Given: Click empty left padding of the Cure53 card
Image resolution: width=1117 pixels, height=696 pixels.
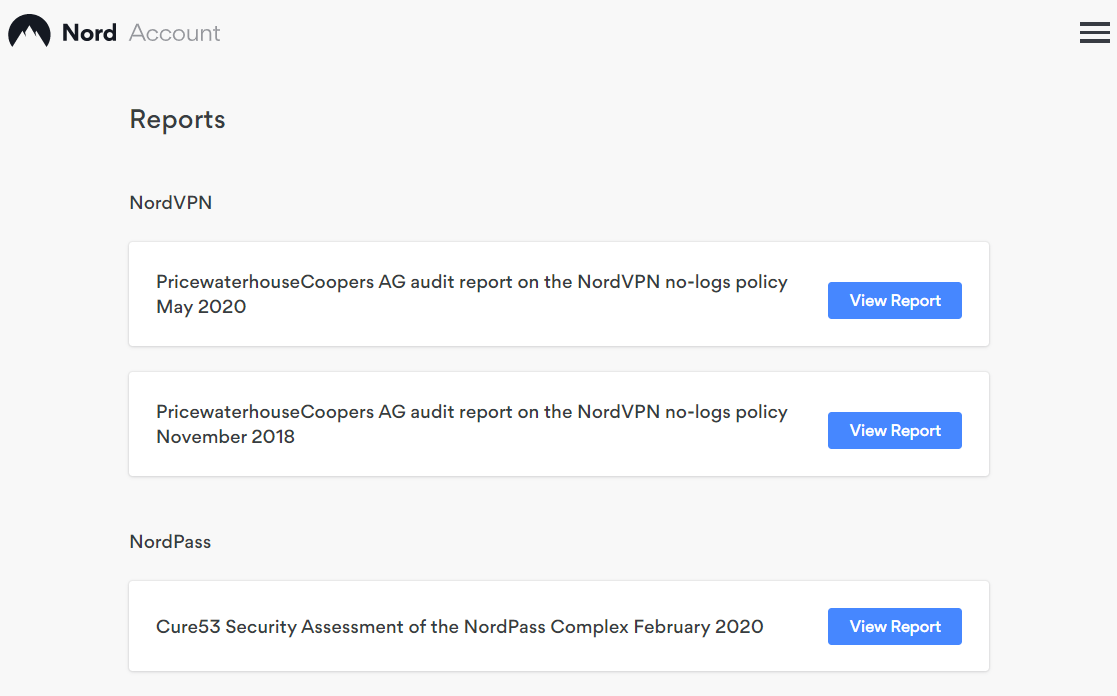Looking at the screenshot, I should (x=142, y=627).
